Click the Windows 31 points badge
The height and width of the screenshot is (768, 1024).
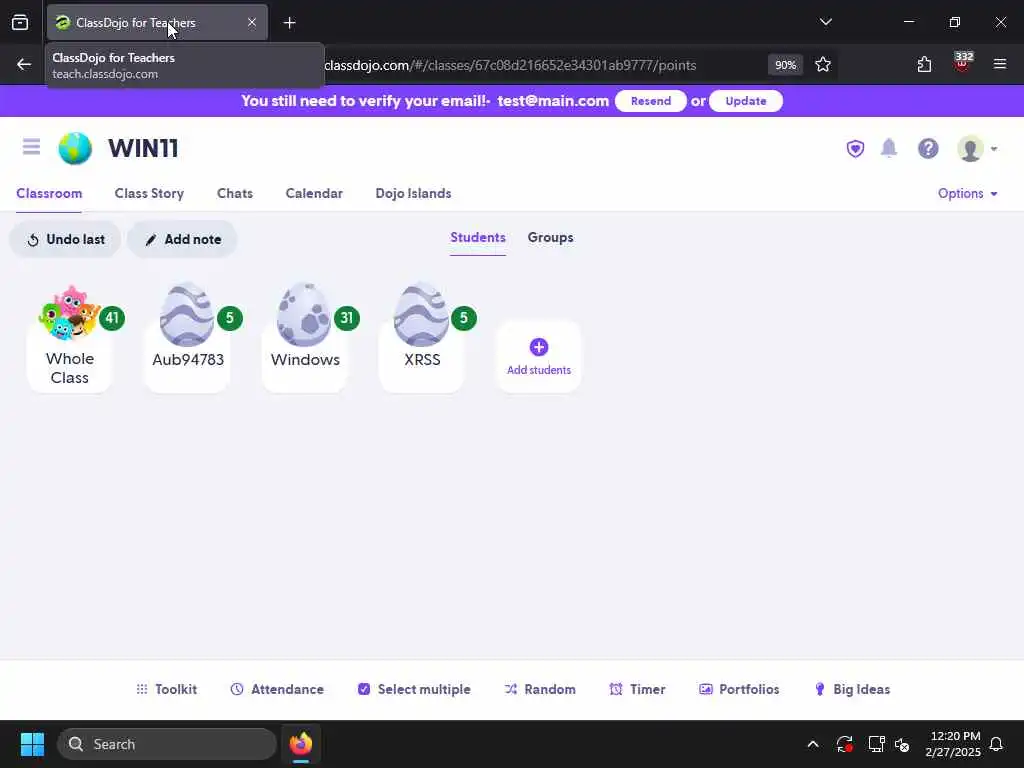[347, 318]
